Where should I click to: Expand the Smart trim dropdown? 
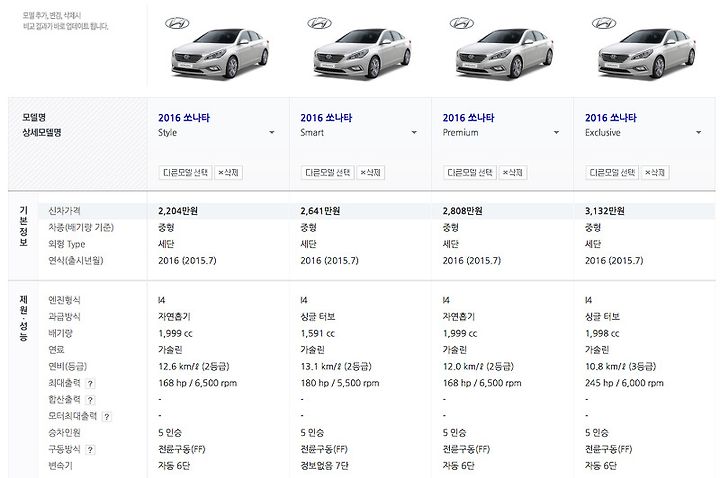pyautogui.click(x=414, y=133)
